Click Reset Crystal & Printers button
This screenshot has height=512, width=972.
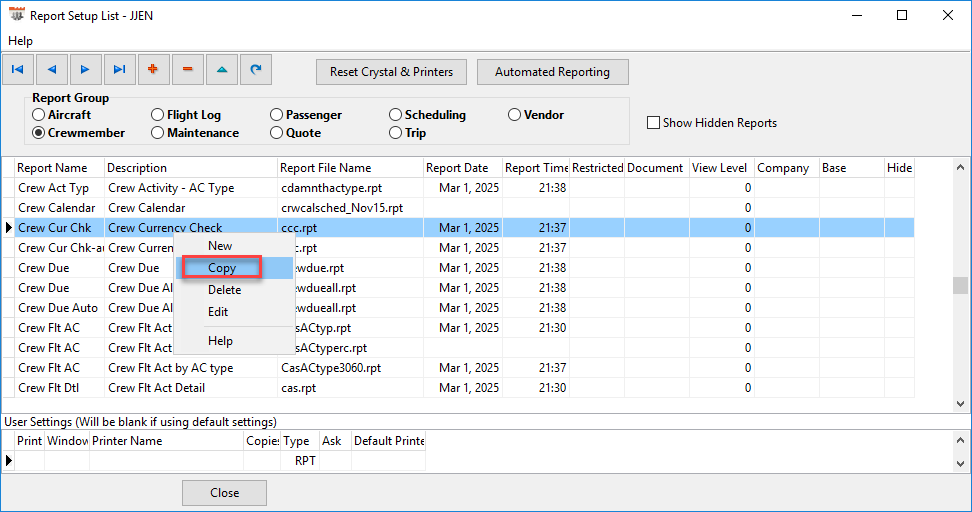coord(391,72)
